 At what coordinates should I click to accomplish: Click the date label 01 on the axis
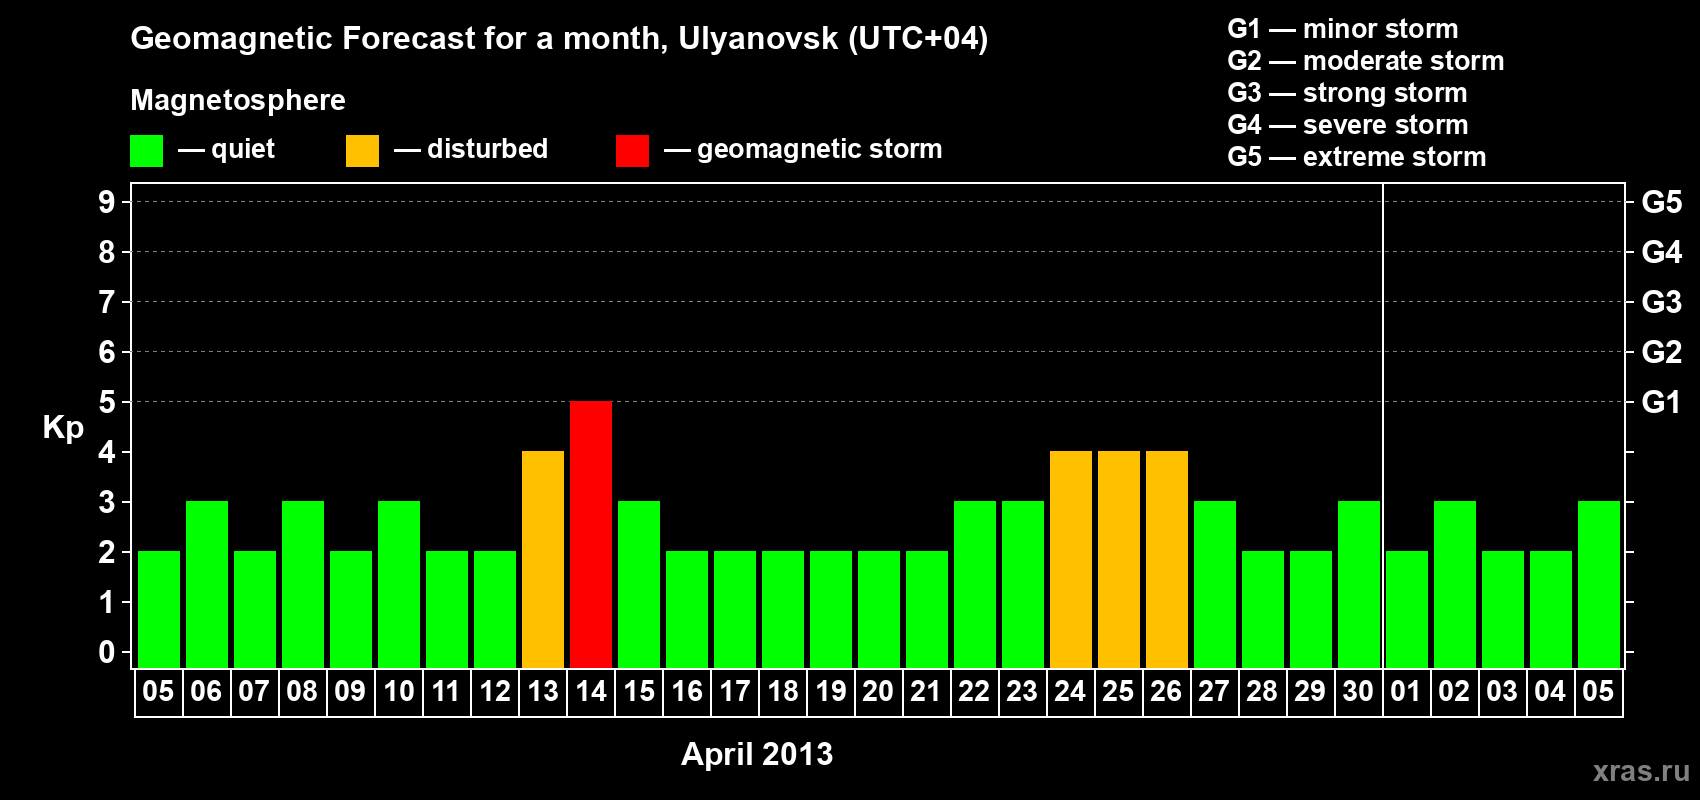(1406, 691)
